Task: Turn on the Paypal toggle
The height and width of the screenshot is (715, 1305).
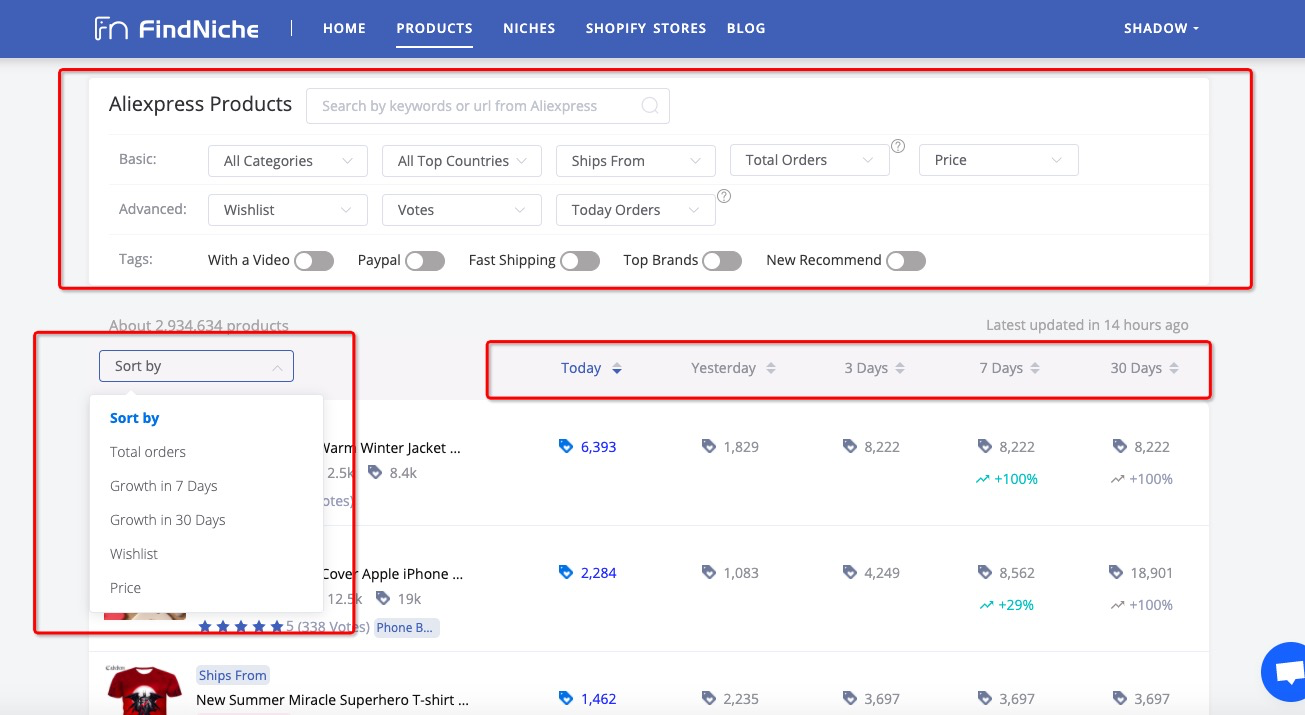Action: [425, 261]
